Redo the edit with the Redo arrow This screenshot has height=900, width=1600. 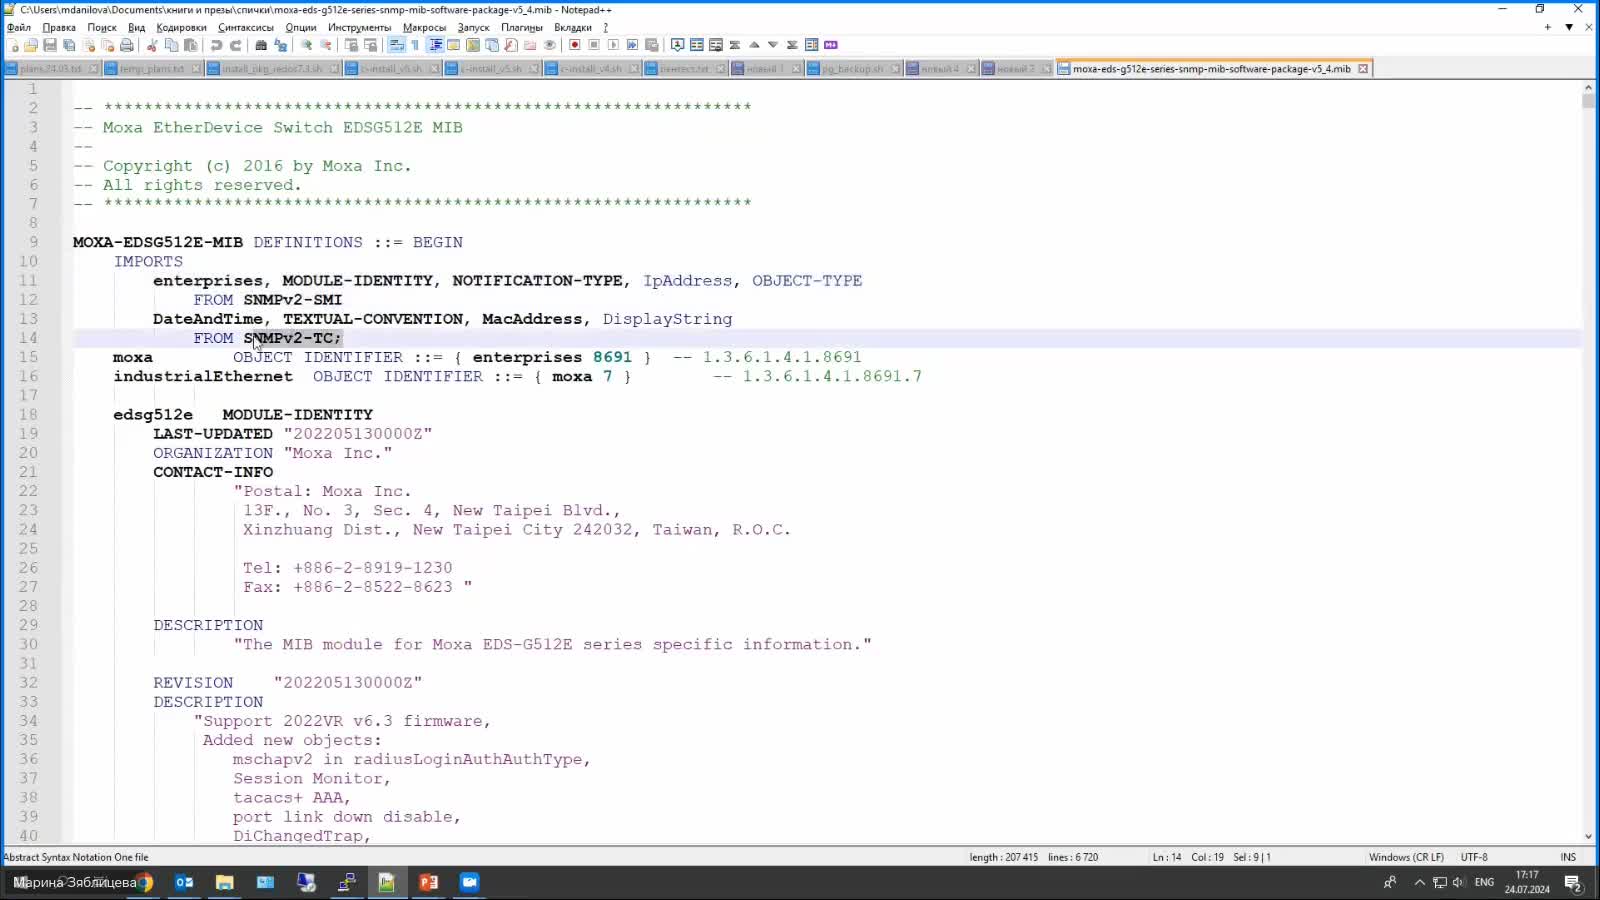click(235, 45)
